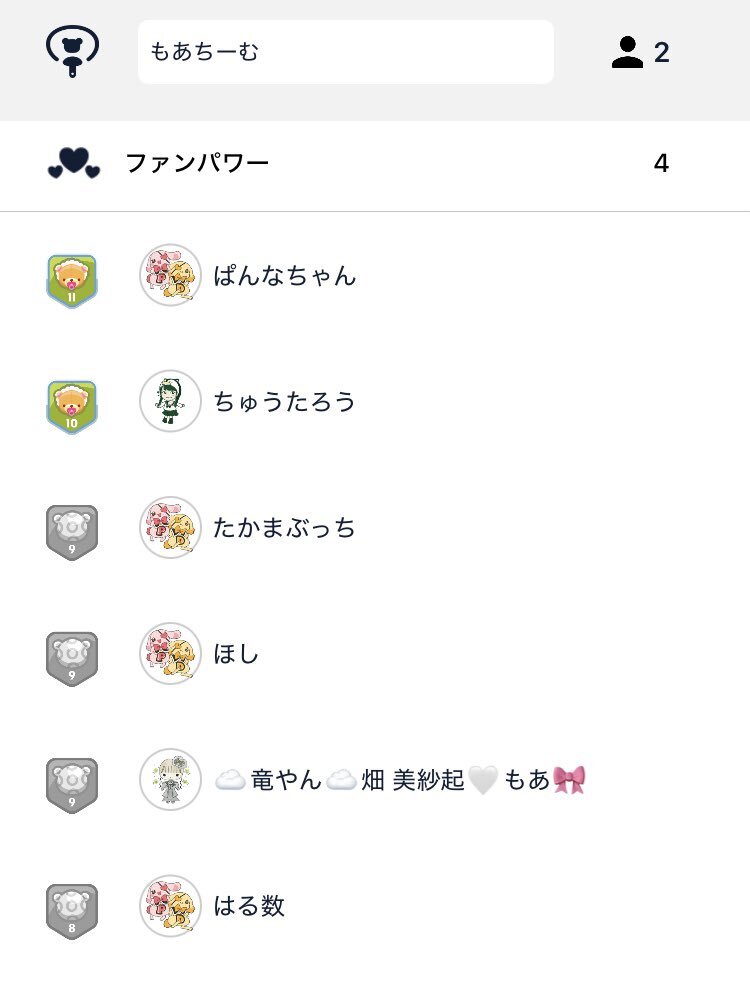Click the ファンパワー hearts icon
This screenshot has height=991, width=750.
(x=74, y=163)
